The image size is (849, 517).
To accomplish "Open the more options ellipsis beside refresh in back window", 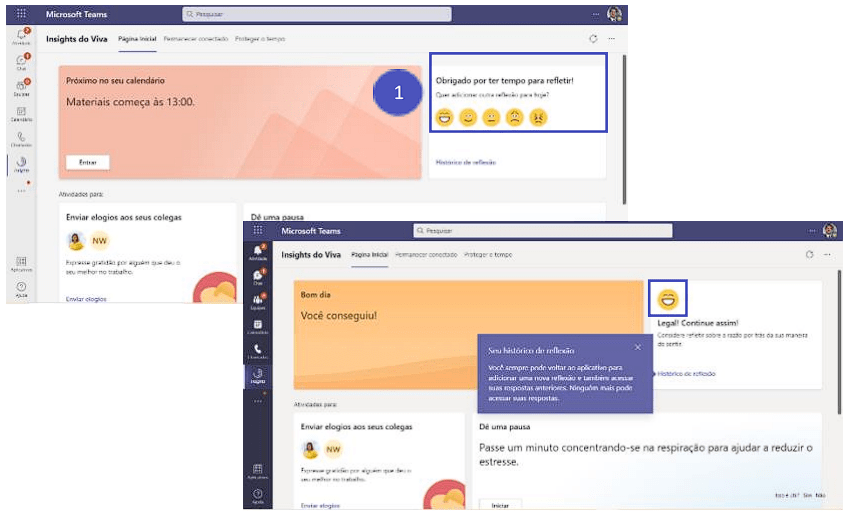I will [612, 38].
